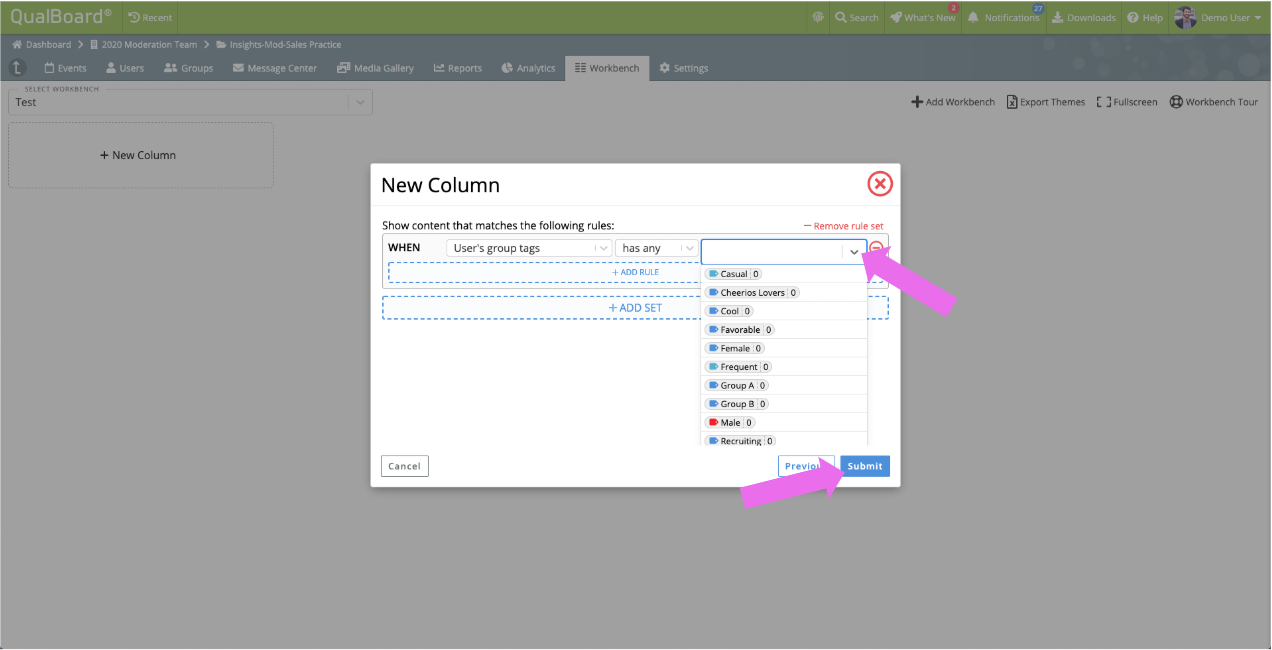Open Notifications bell
The width and height of the screenshot is (1272, 650).
coord(1005,17)
